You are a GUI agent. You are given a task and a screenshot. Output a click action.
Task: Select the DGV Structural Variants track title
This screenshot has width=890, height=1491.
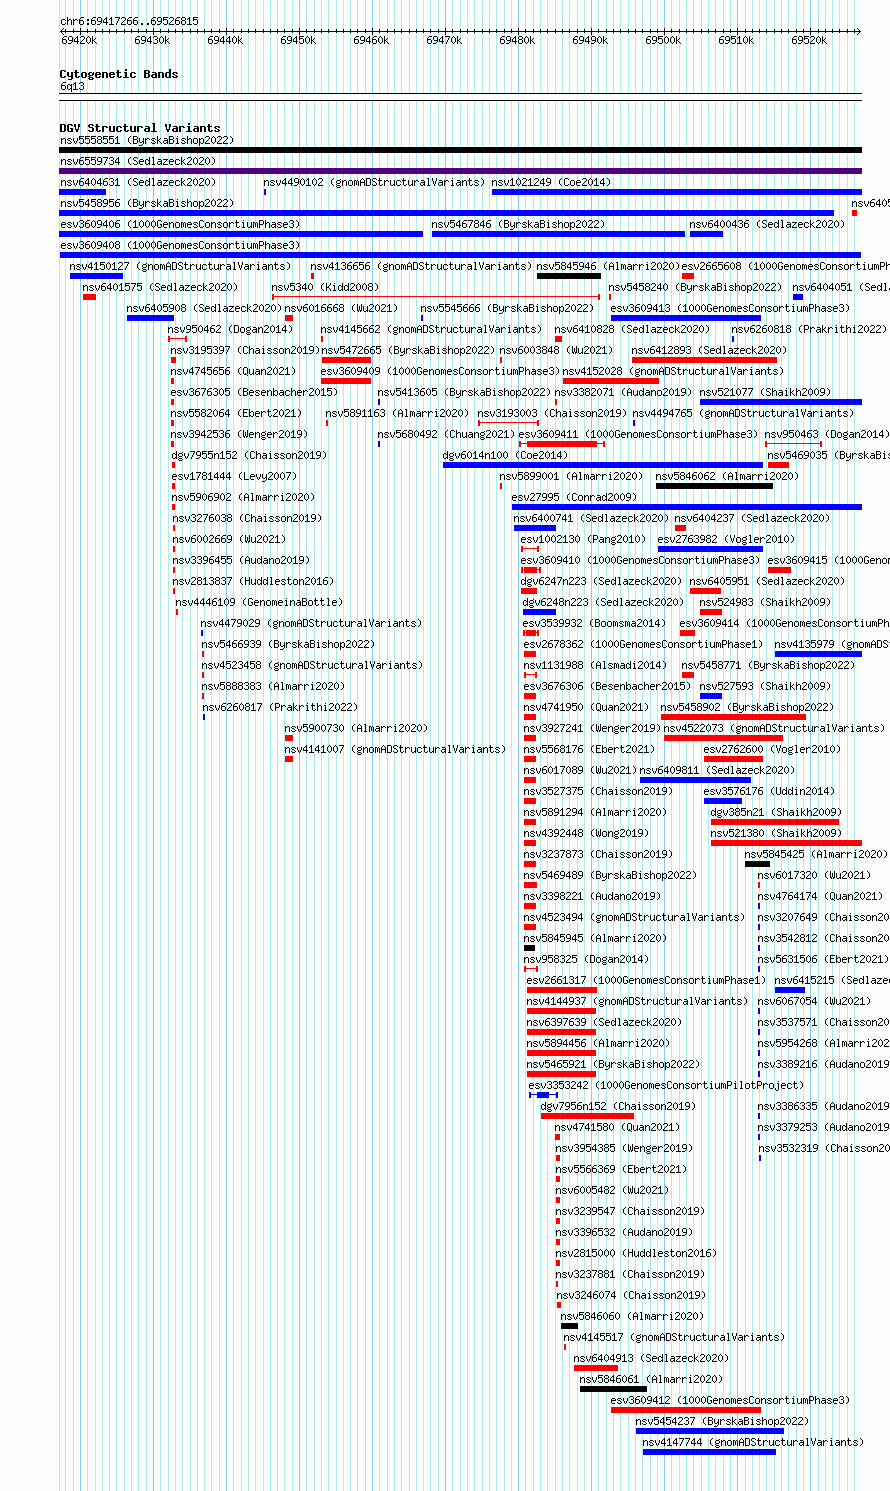click(x=140, y=128)
